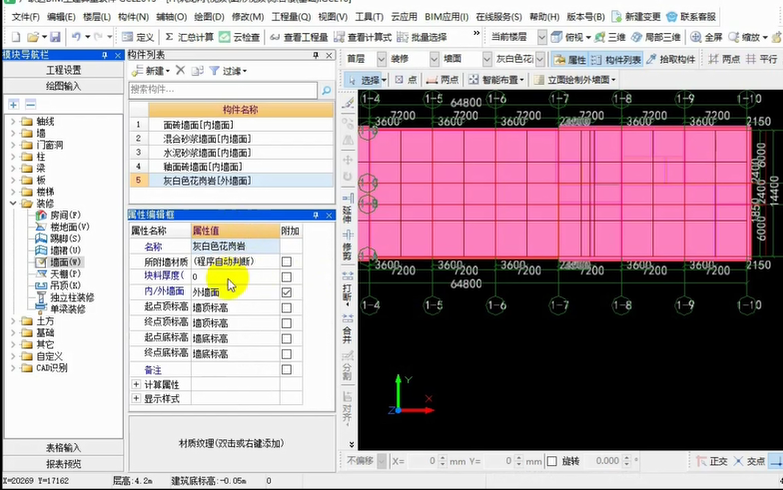Toggle 构件列表 component list button

616,59
